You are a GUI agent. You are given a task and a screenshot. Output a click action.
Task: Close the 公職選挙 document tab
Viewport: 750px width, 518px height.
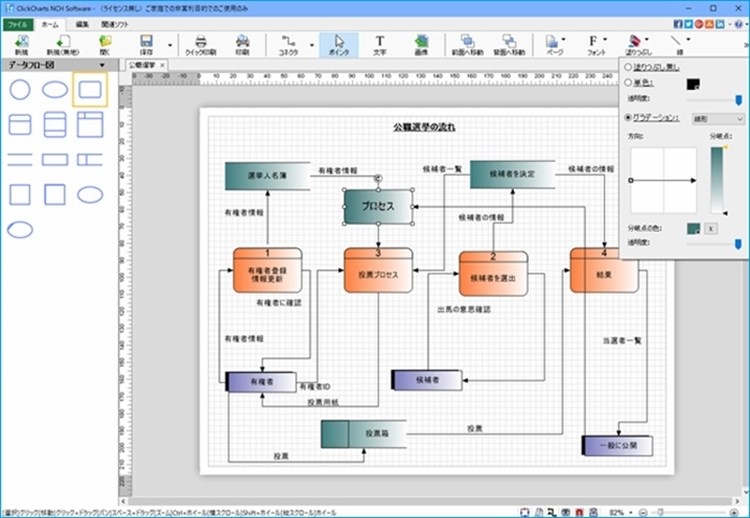point(162,66)
